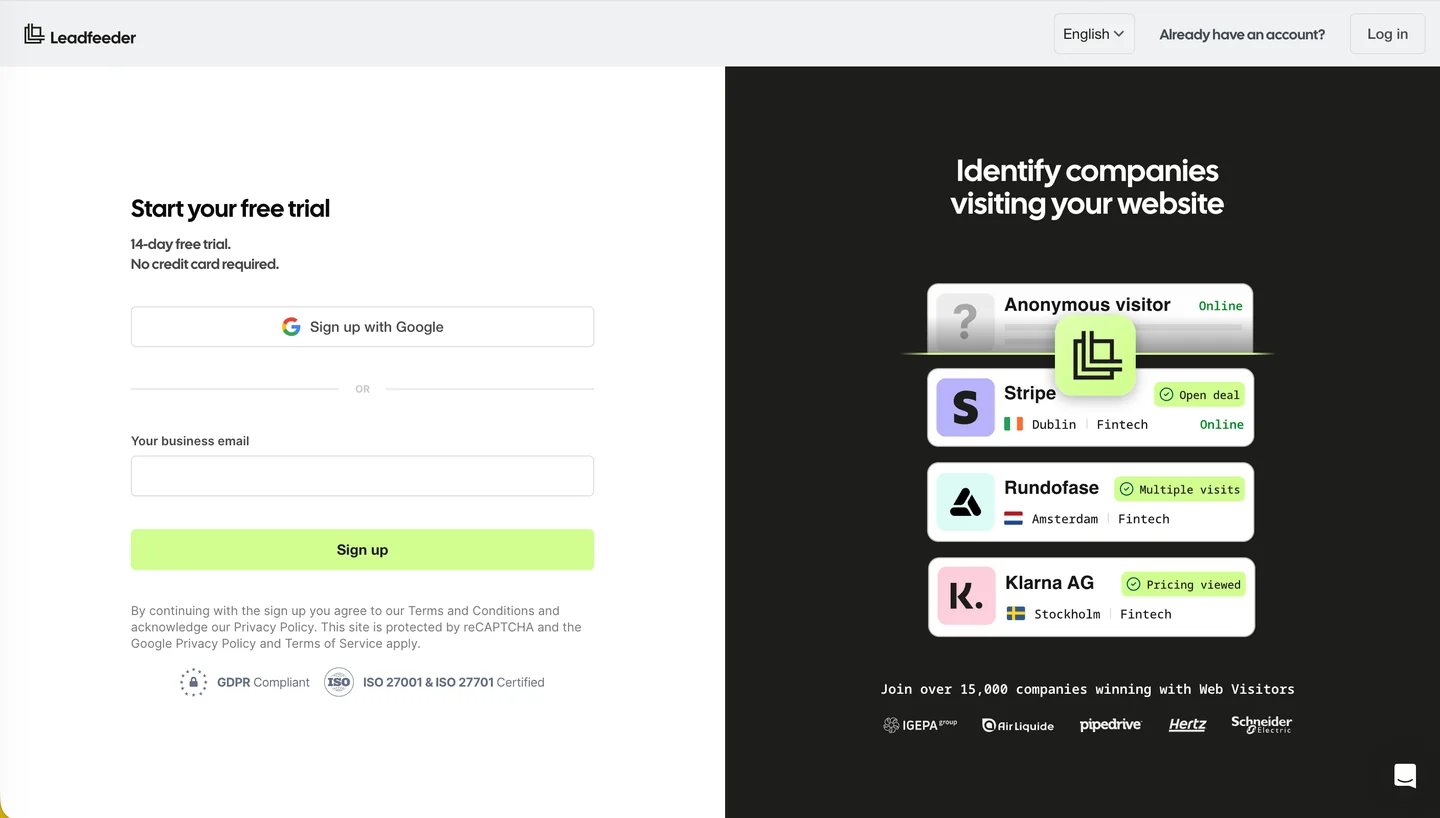1440x818 pixels.
Task: Click the Irish flag next to Dublin
Action: [1014, 424]
